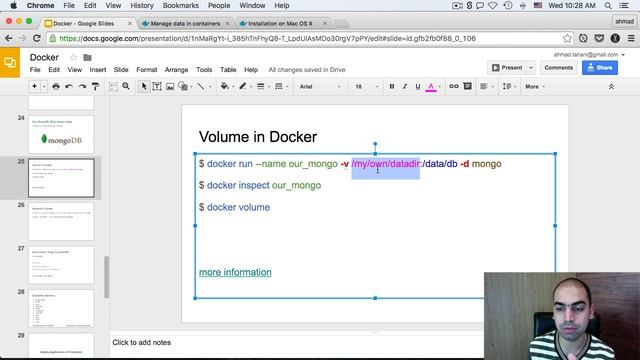Click the Text color A swatch
The width and height of the screenshot is (640, 360).
tap(431, 87)
